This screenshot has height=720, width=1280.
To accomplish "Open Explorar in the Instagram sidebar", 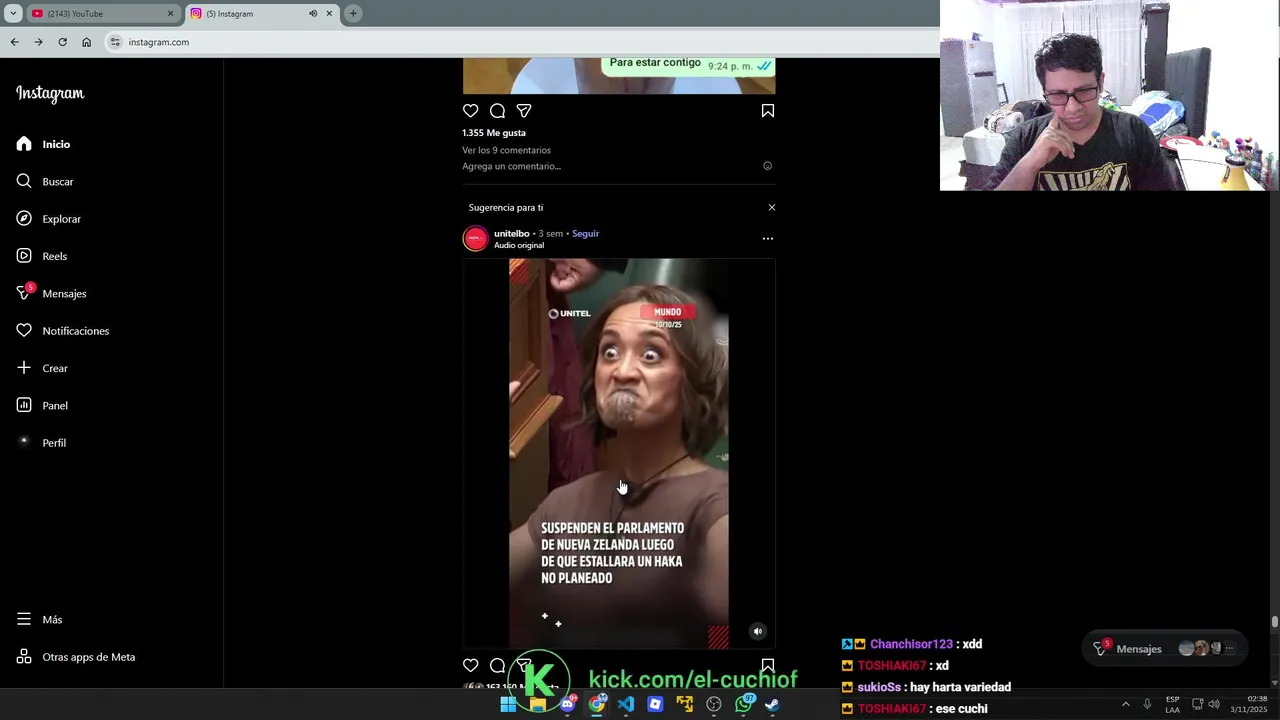I will [49, 219].
